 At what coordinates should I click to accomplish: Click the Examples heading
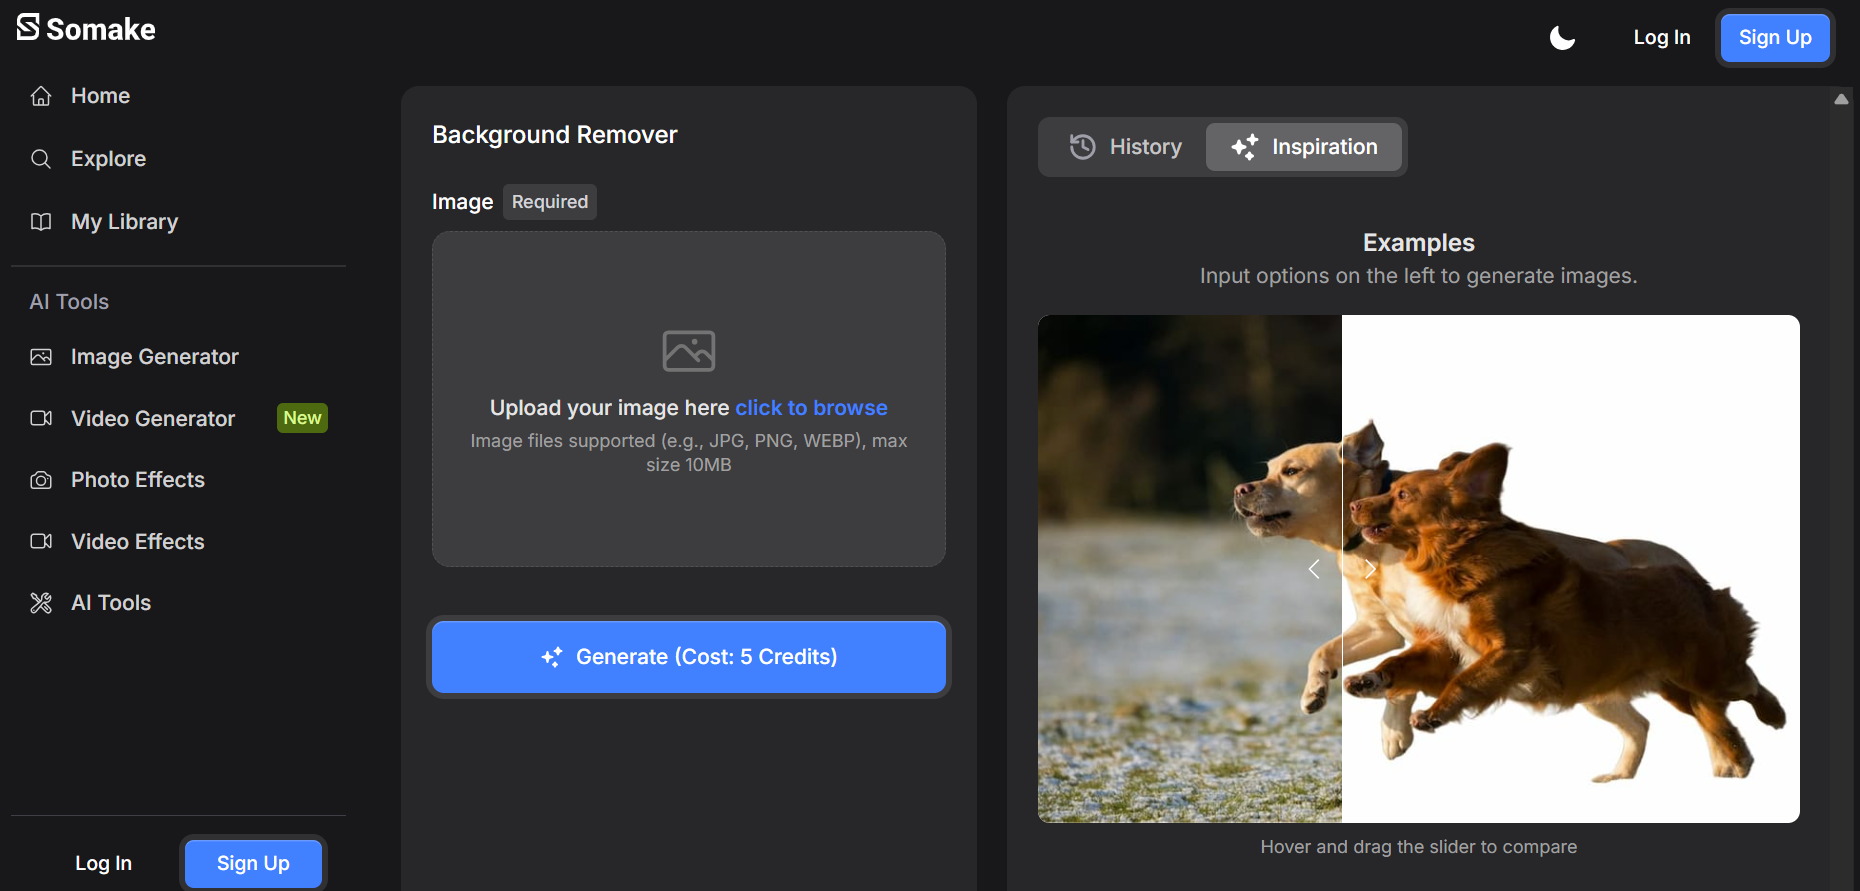1419,243
